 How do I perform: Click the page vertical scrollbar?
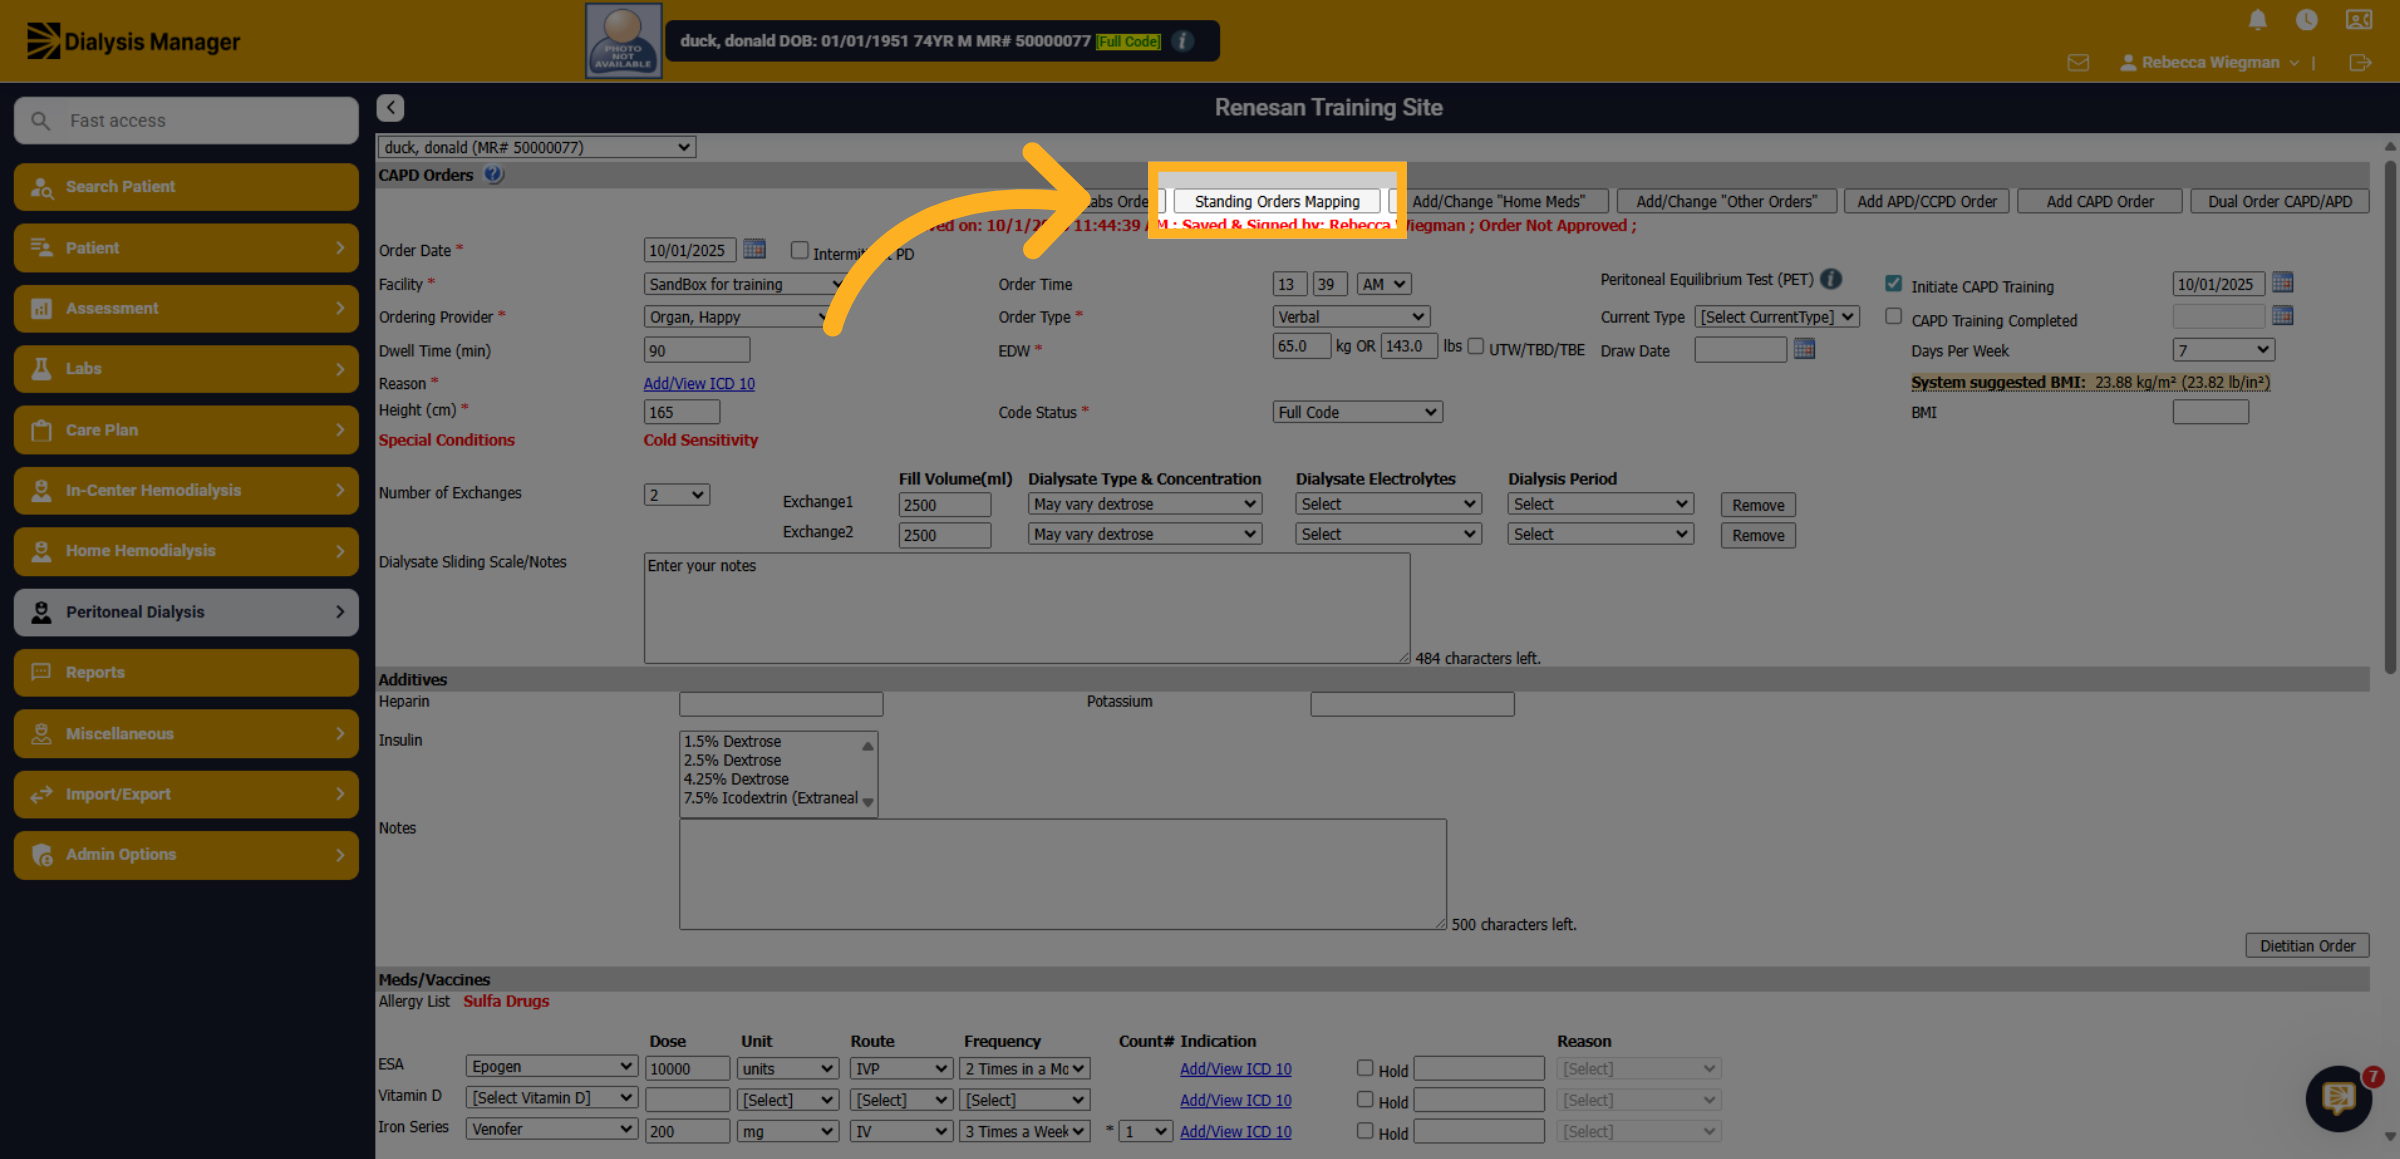(2390, 417)
